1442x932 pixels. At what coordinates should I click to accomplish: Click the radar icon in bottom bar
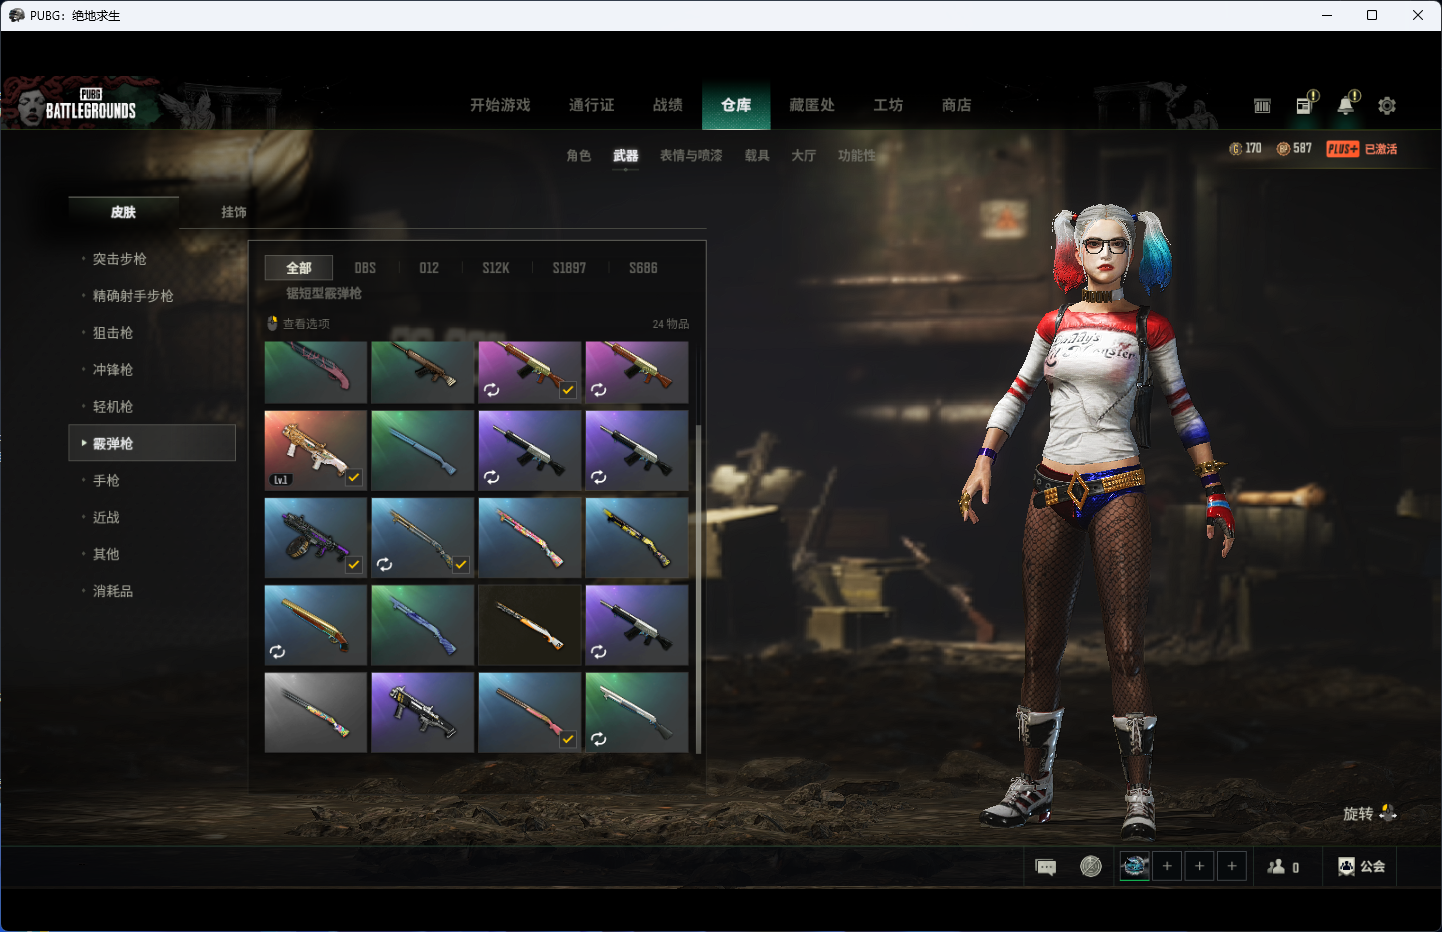click(1091, 867)
